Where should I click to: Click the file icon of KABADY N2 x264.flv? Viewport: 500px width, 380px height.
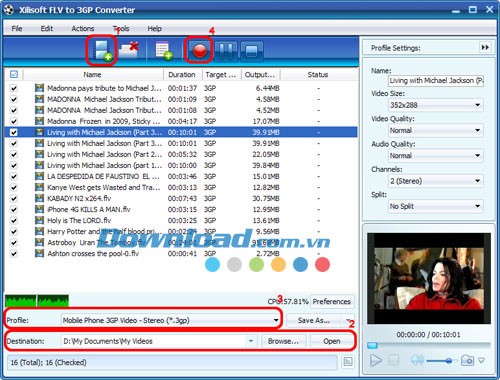(39, 198)
